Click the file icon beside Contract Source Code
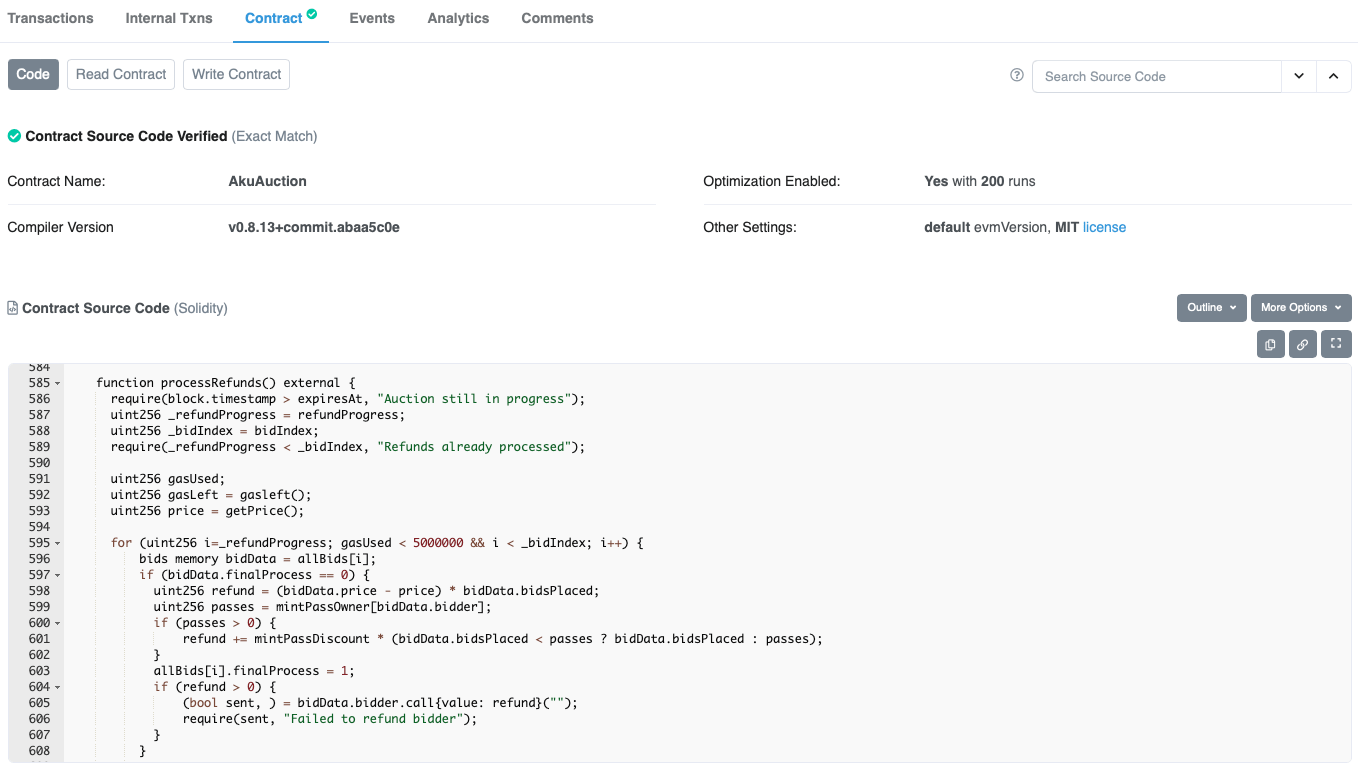This screenshot has height=773, width=1358. [12, 308]
